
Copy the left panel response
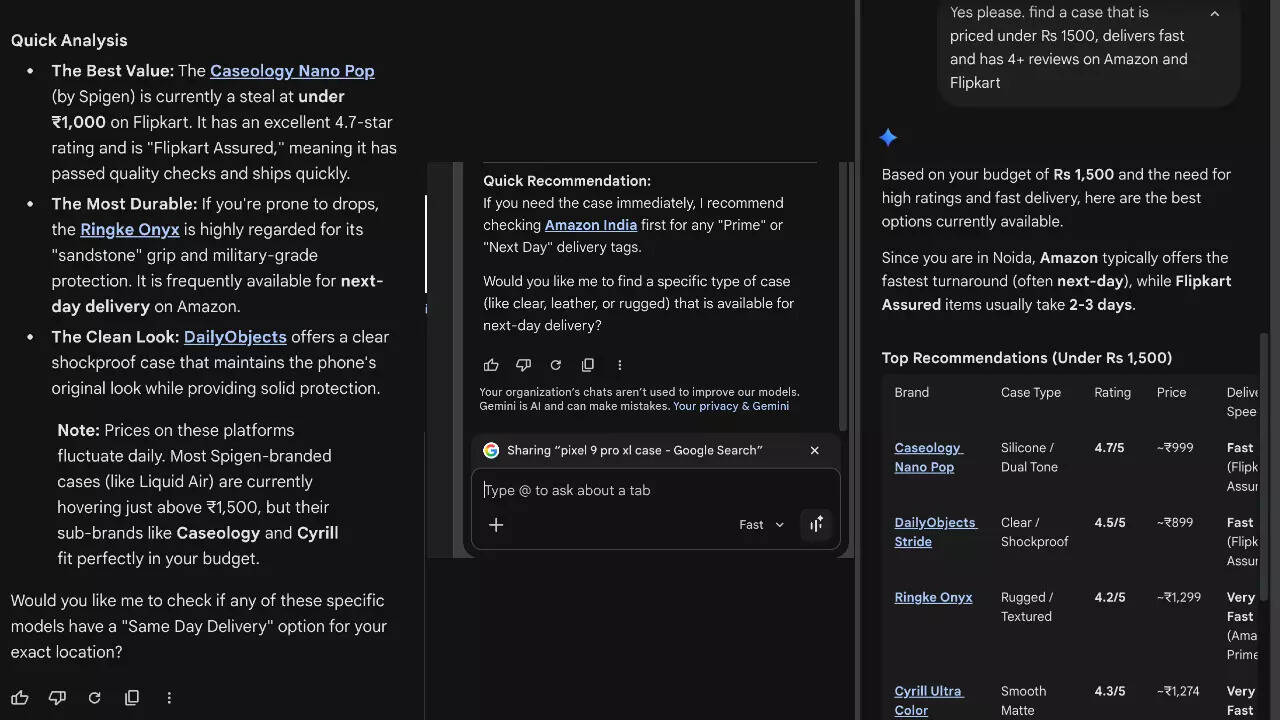pyautogui.click(x=131, y=697)
